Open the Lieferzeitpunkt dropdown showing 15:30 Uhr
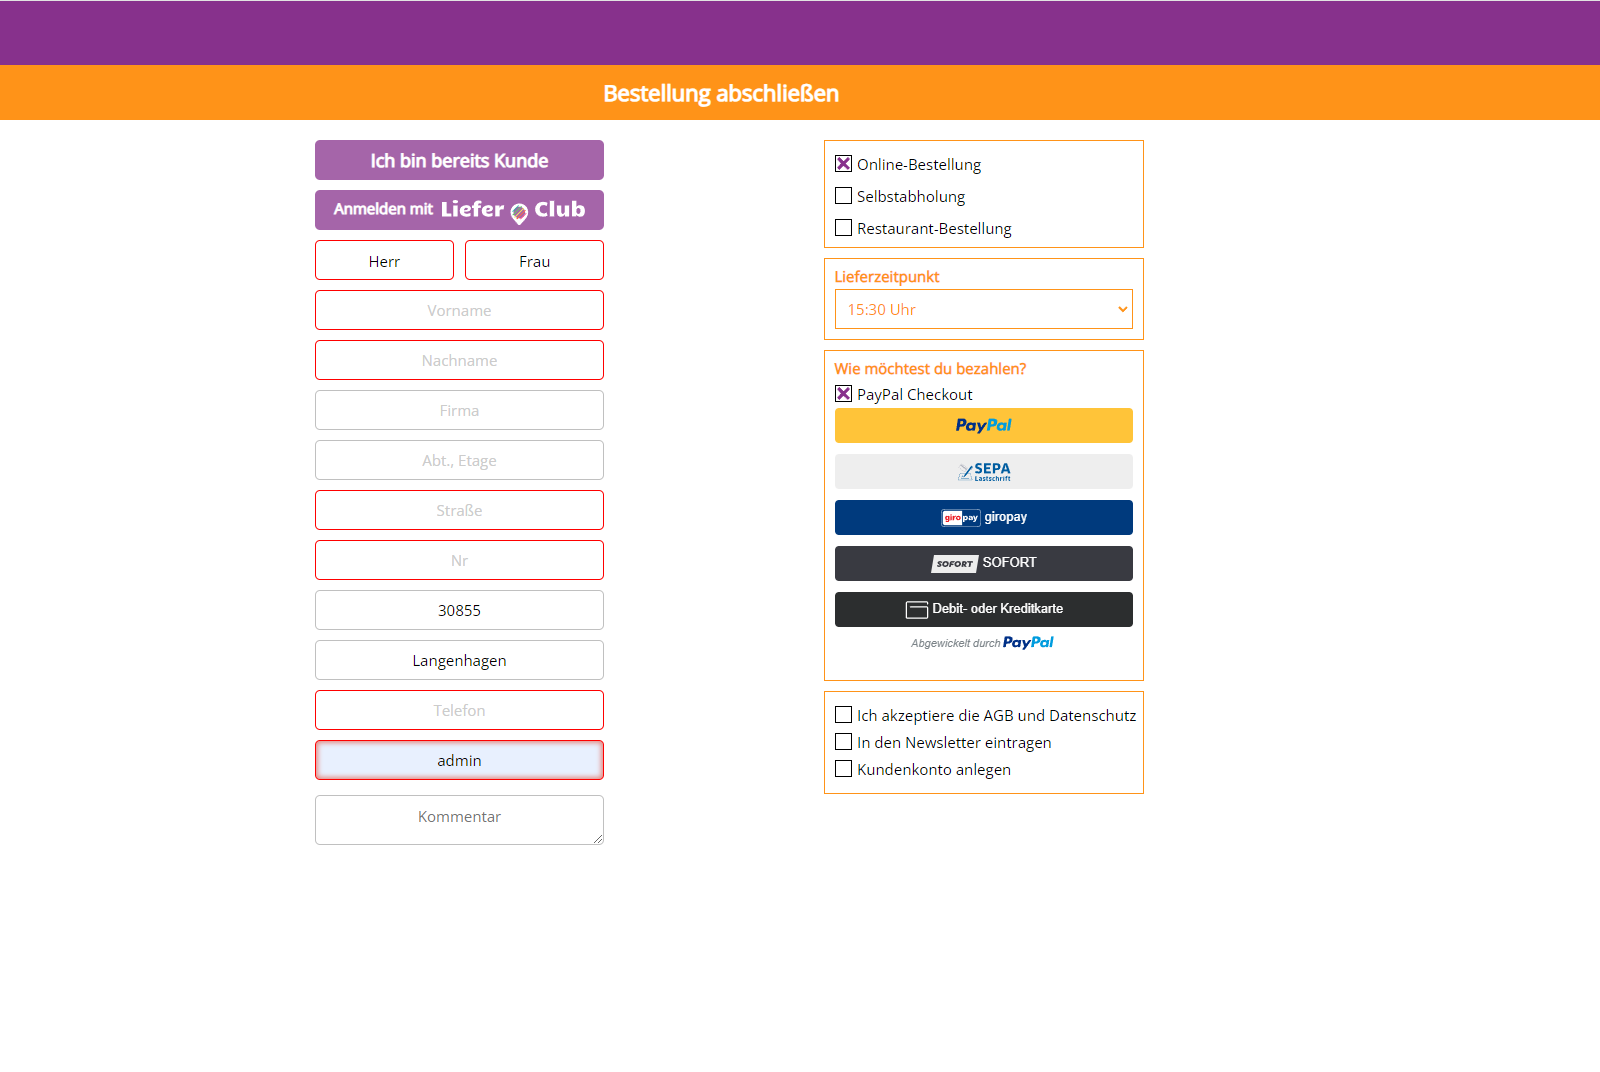The height and width of the screenshot is (1072, 1600). pyautogui.click(x=984, y=309)
